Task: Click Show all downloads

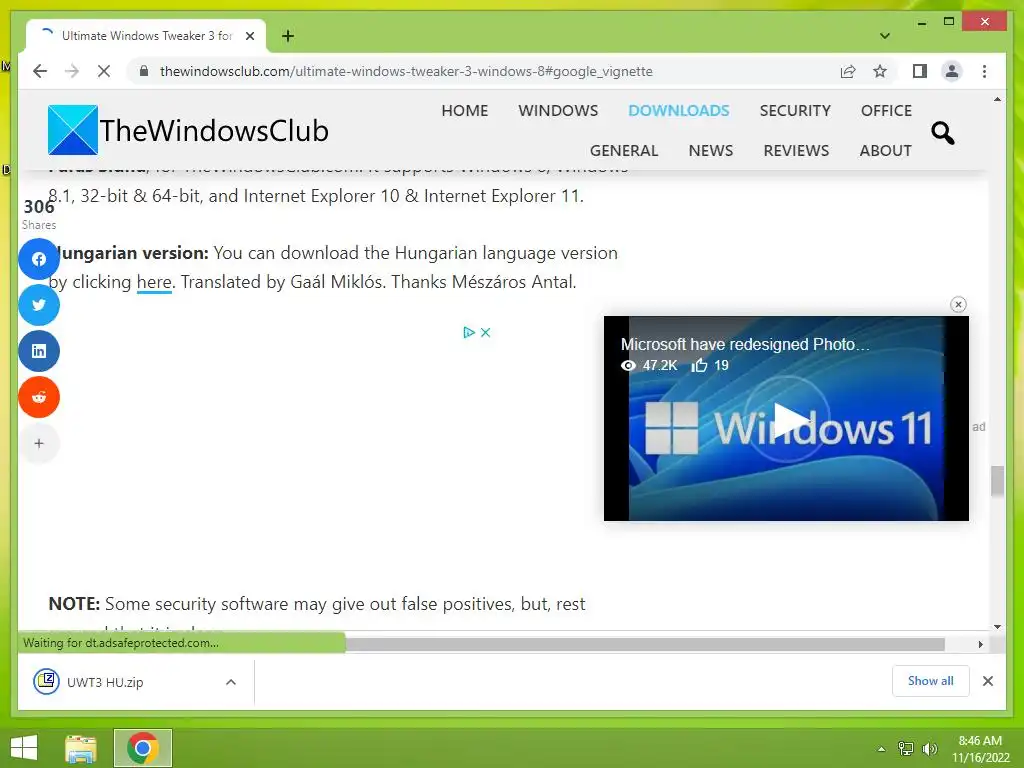Action: click(x=930, y=681)
